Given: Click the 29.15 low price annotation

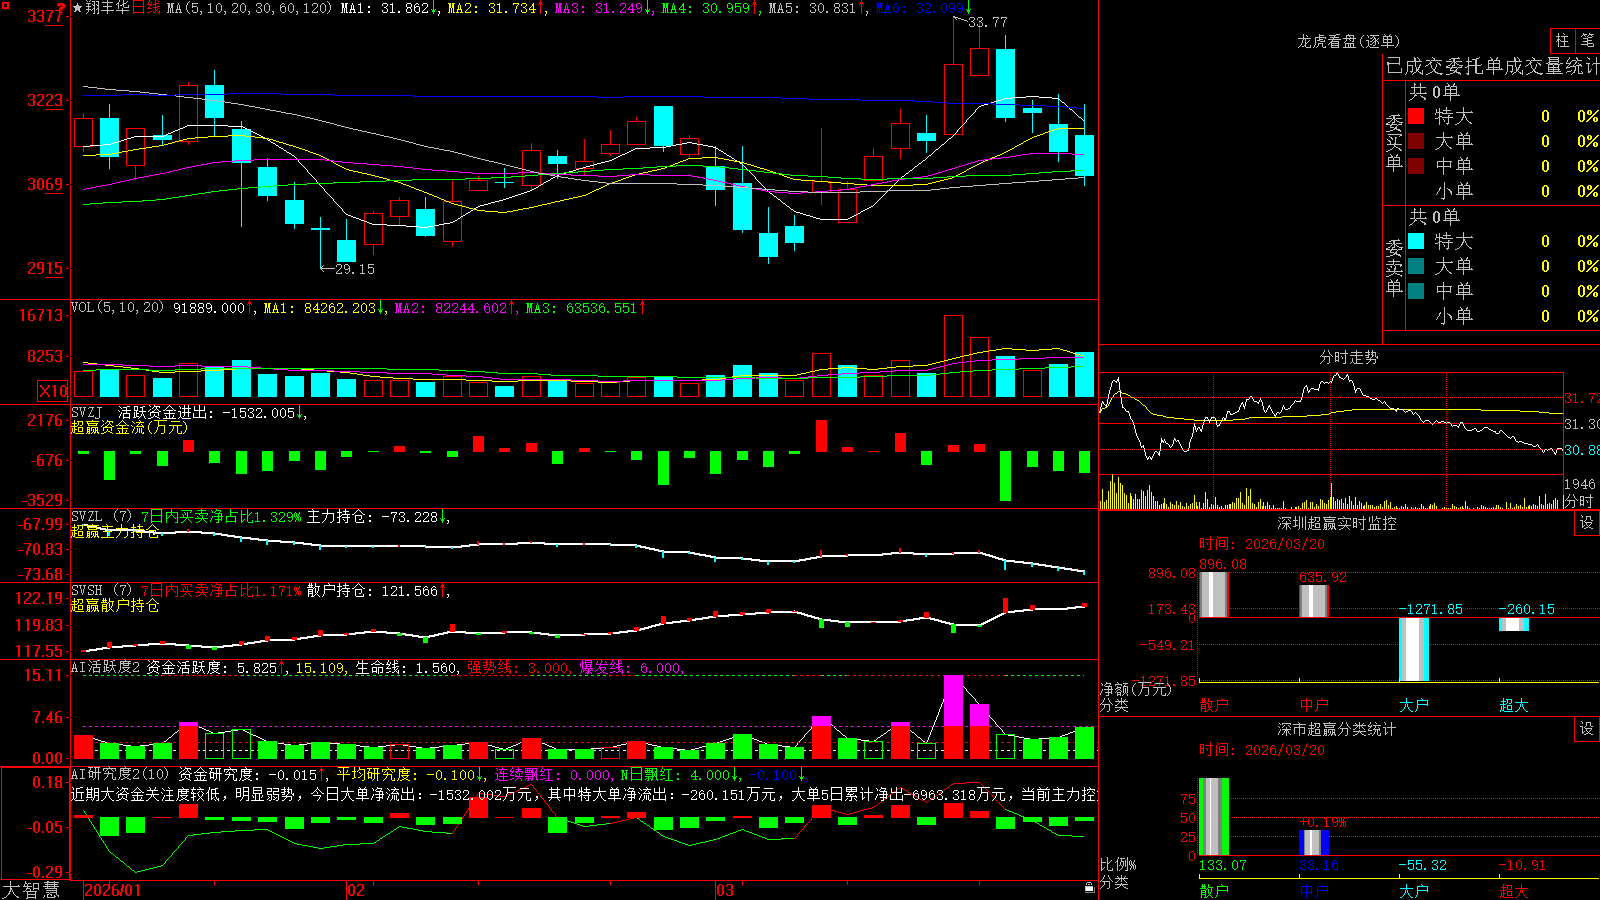Looking at the screenshot, I should coord(355,269).
